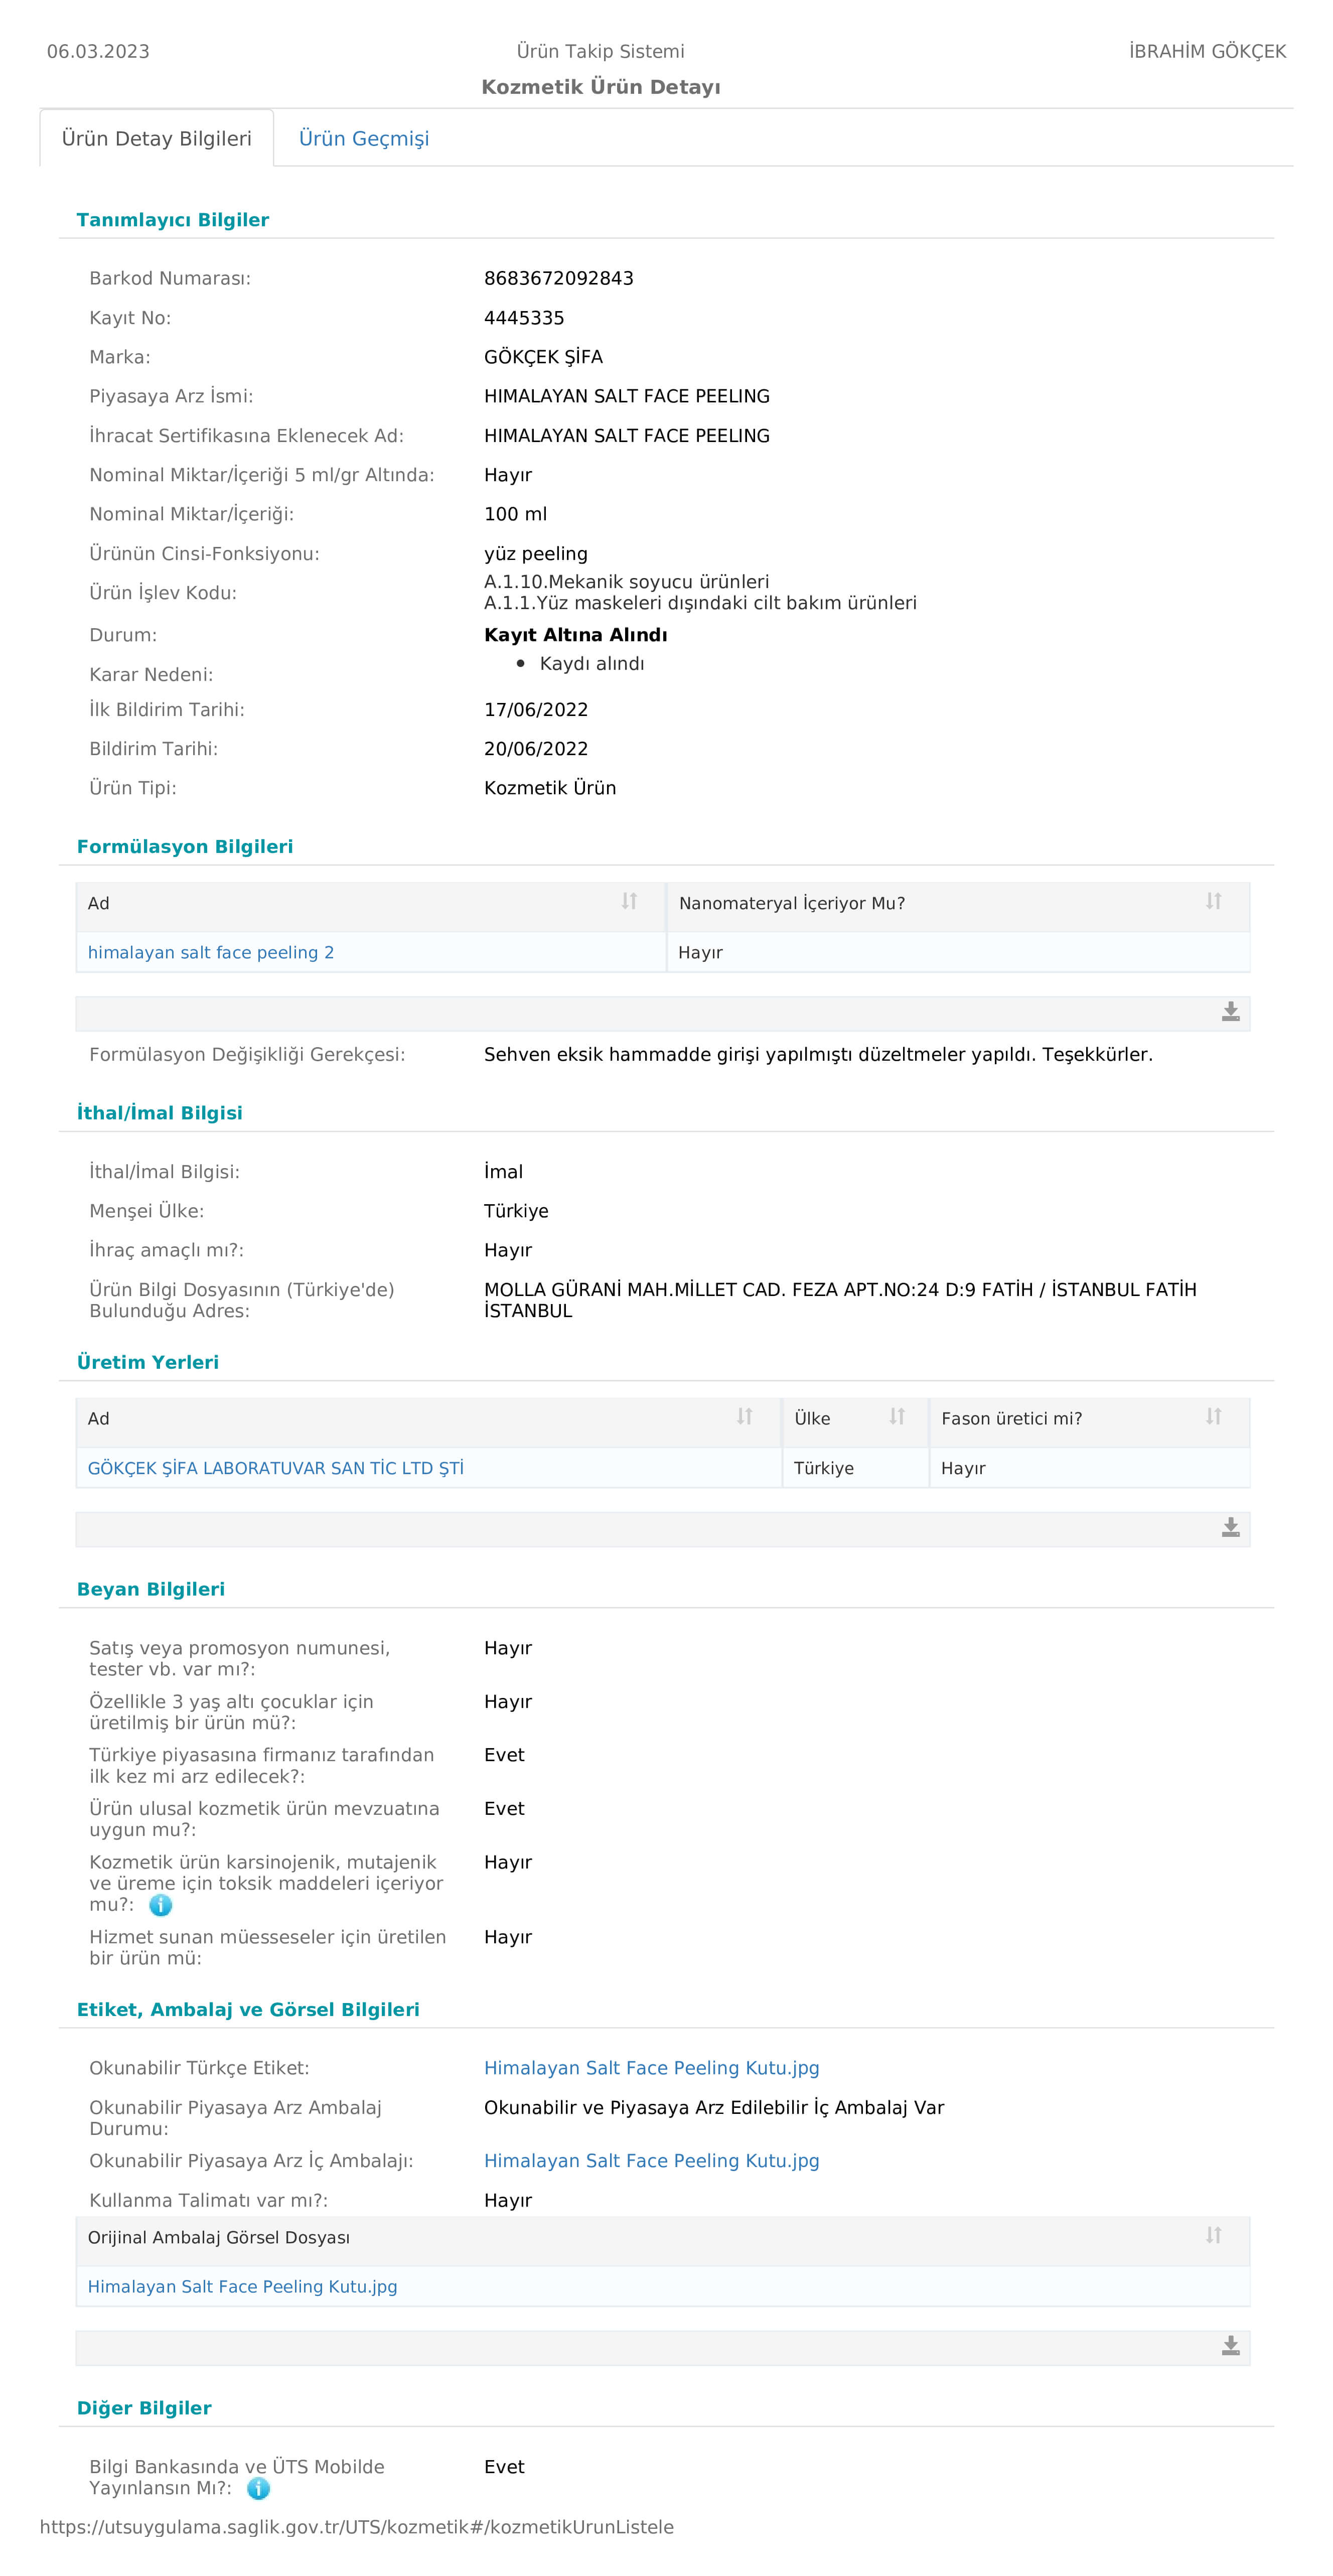Viewport: 1333px width, 2576px height.
Task: Sort formulation table by Ad column
Action: 629,901
